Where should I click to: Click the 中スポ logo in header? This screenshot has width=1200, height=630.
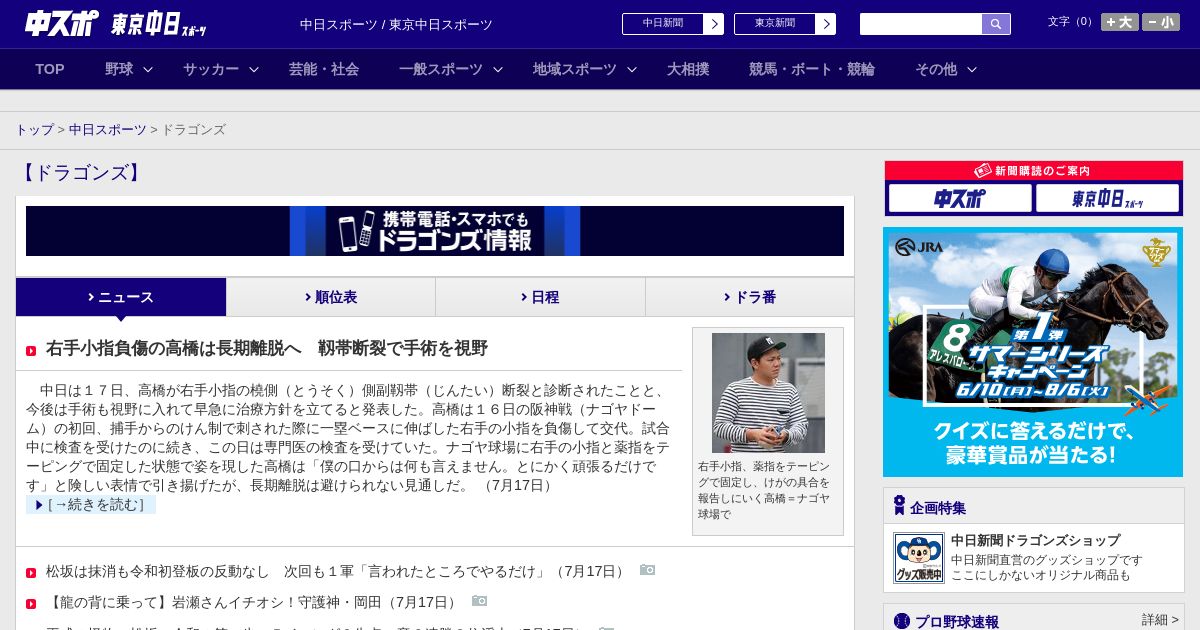click(x=61, y=22)
